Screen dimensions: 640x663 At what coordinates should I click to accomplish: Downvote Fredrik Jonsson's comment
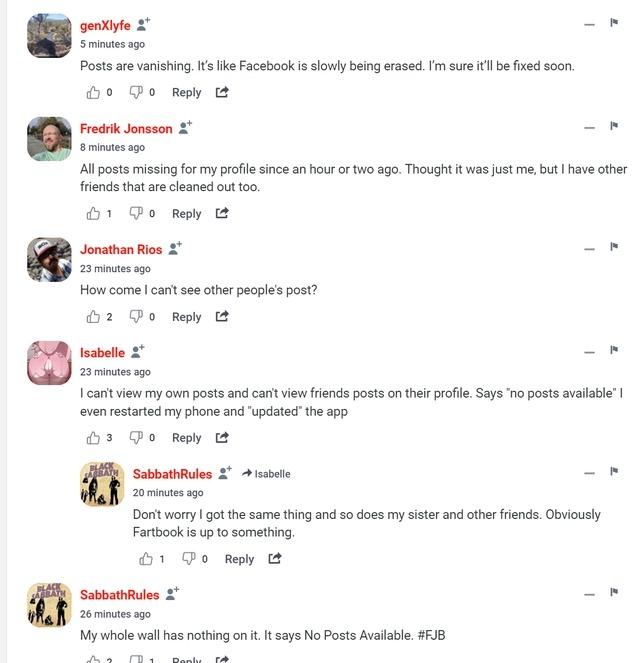coord(137,213)
